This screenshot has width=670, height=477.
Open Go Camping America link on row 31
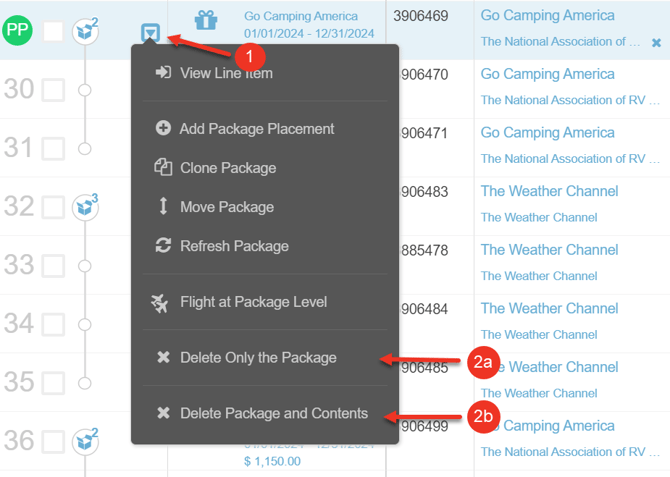pos(547,132)
